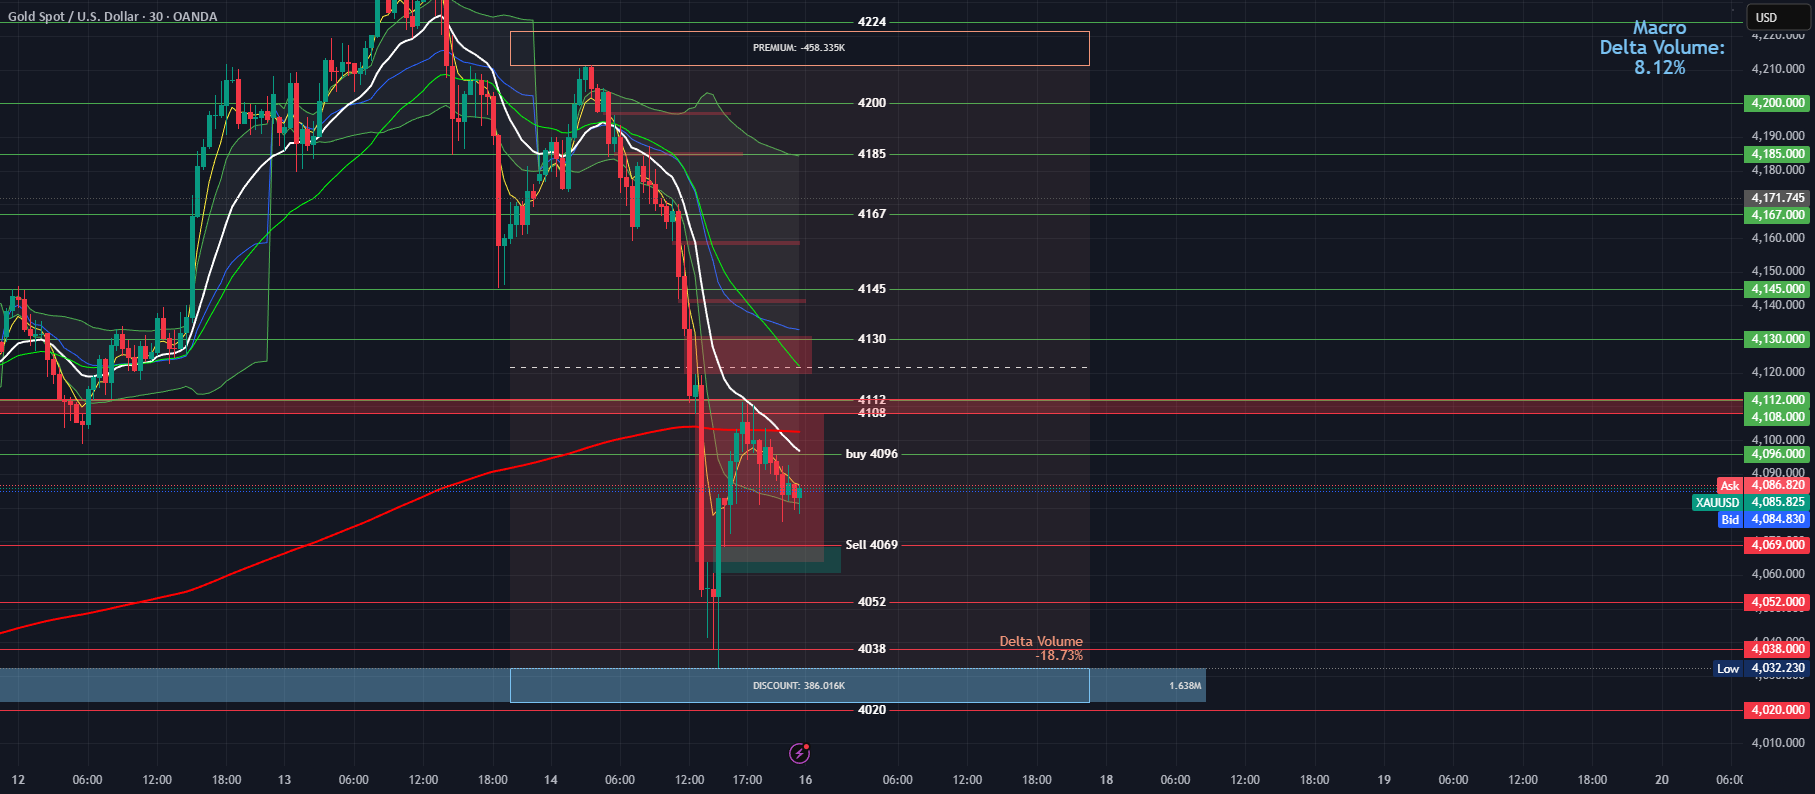Click the Low 4,032.230 price tag

click(1762, 668)
